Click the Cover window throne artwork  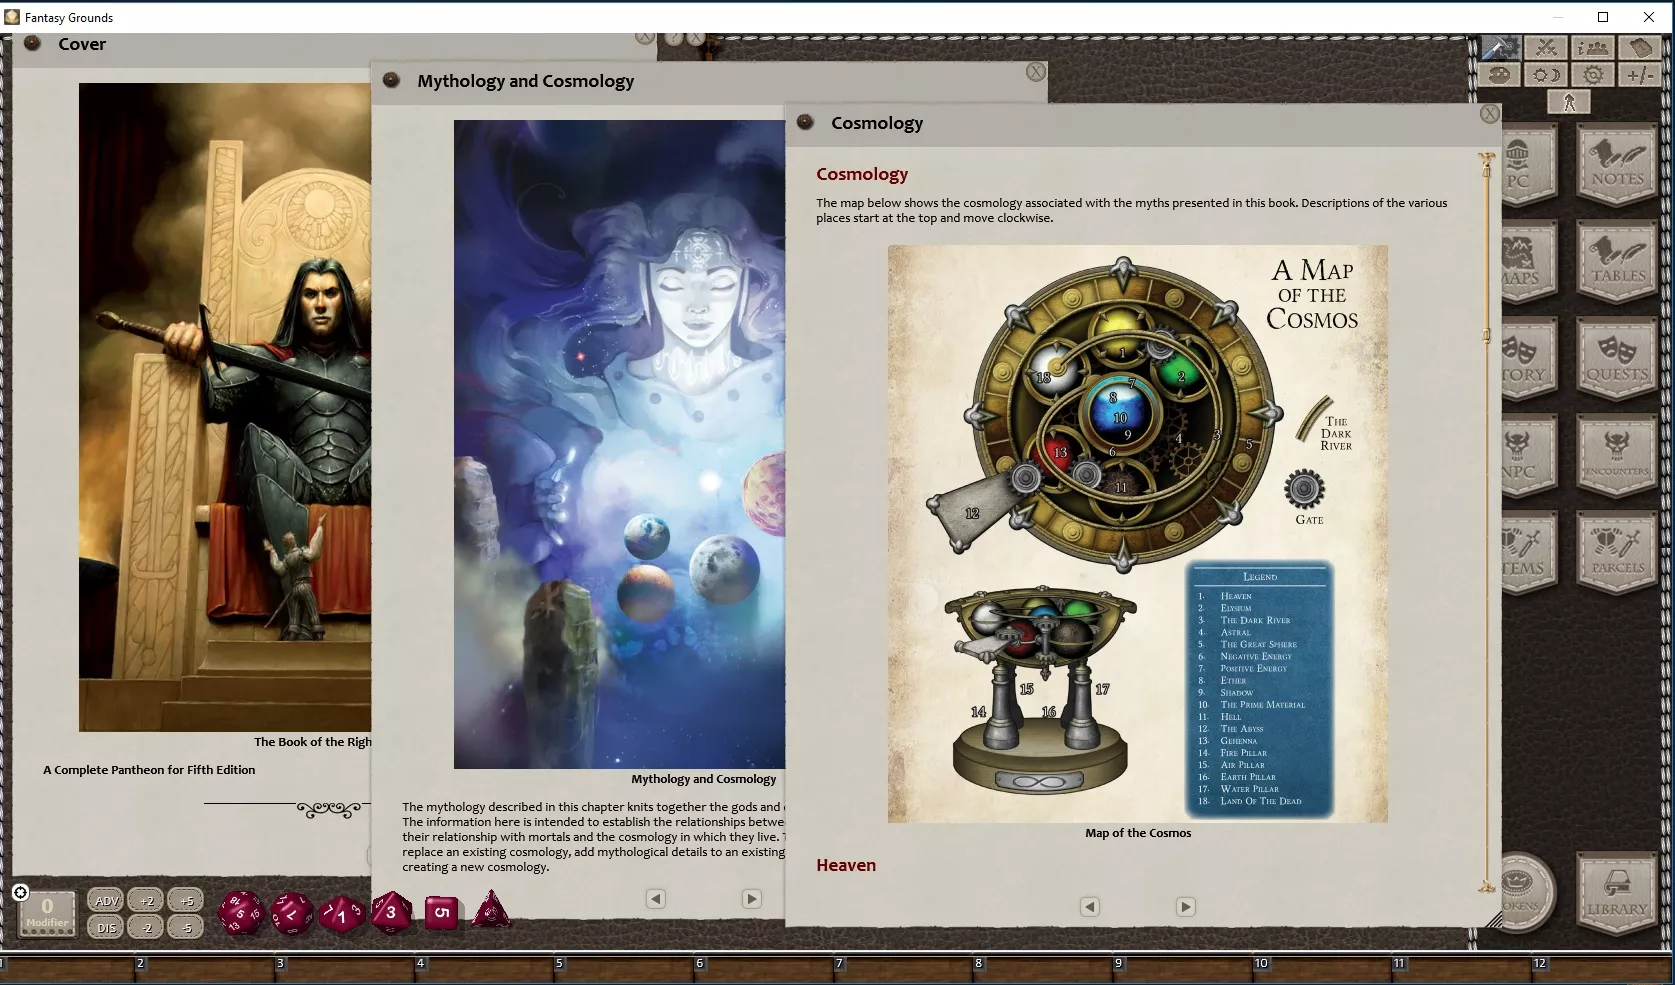[x=225, y=407]
